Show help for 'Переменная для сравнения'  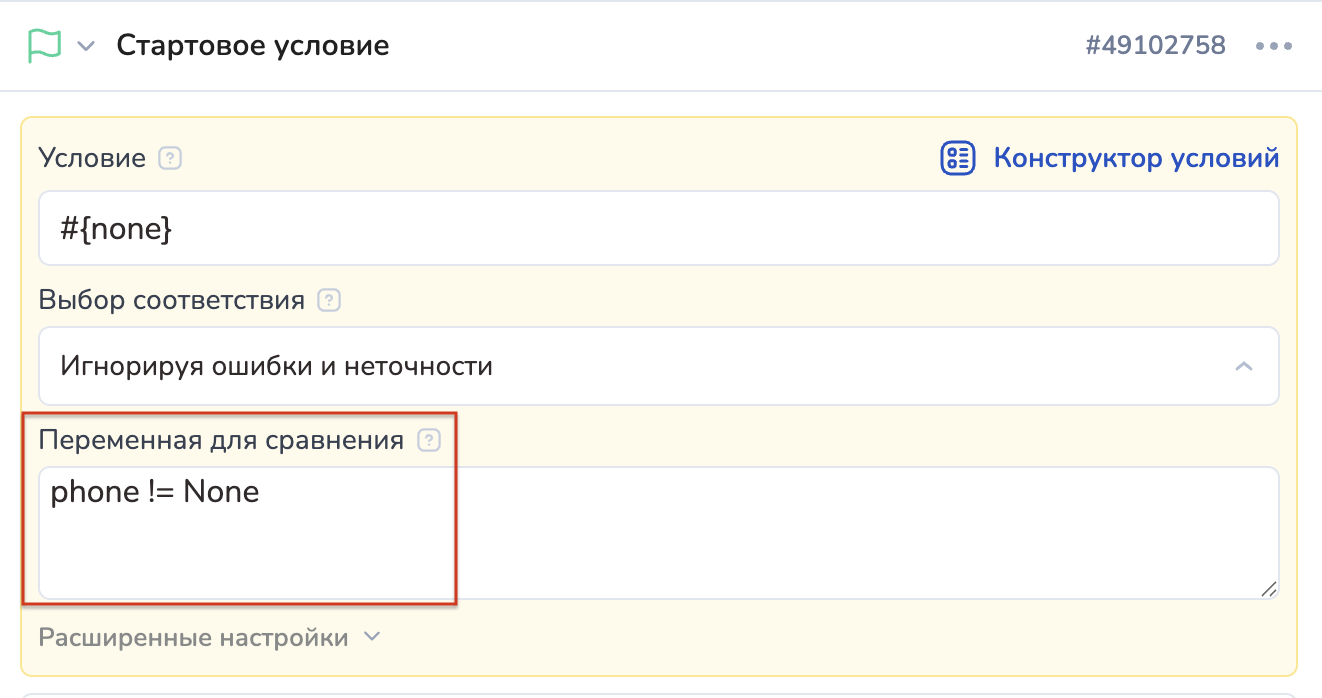429,440
